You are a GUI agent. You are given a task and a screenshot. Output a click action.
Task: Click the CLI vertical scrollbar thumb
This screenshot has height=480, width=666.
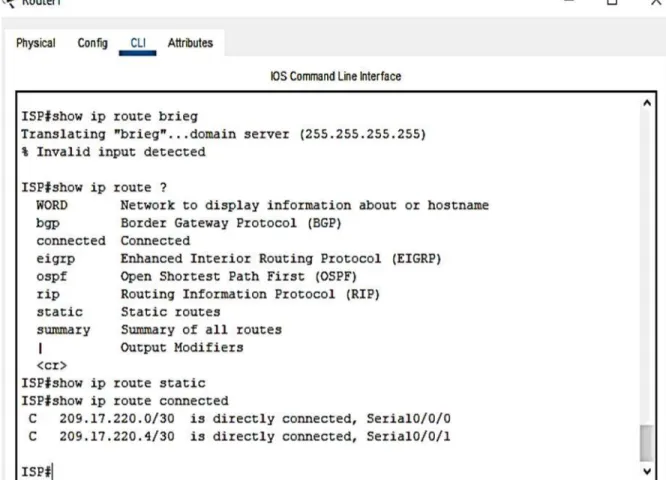[646, 442]
